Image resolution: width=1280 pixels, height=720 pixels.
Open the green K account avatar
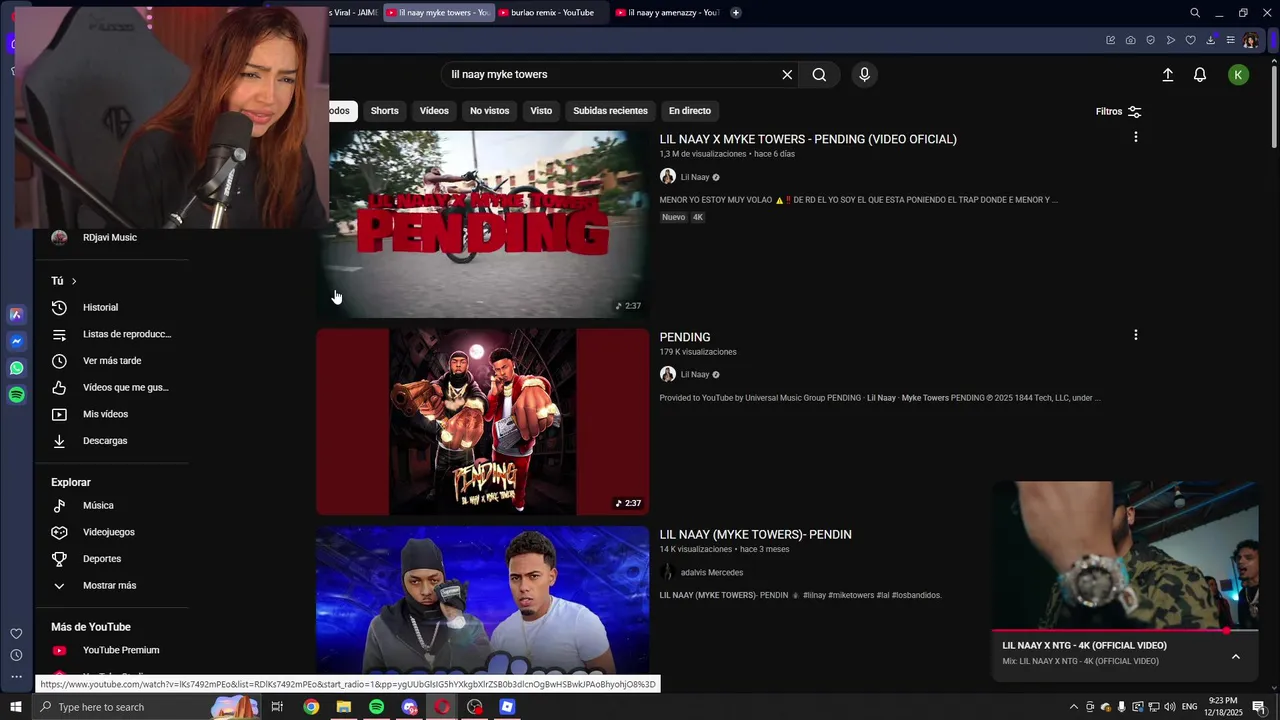[x=1238, y=75]
